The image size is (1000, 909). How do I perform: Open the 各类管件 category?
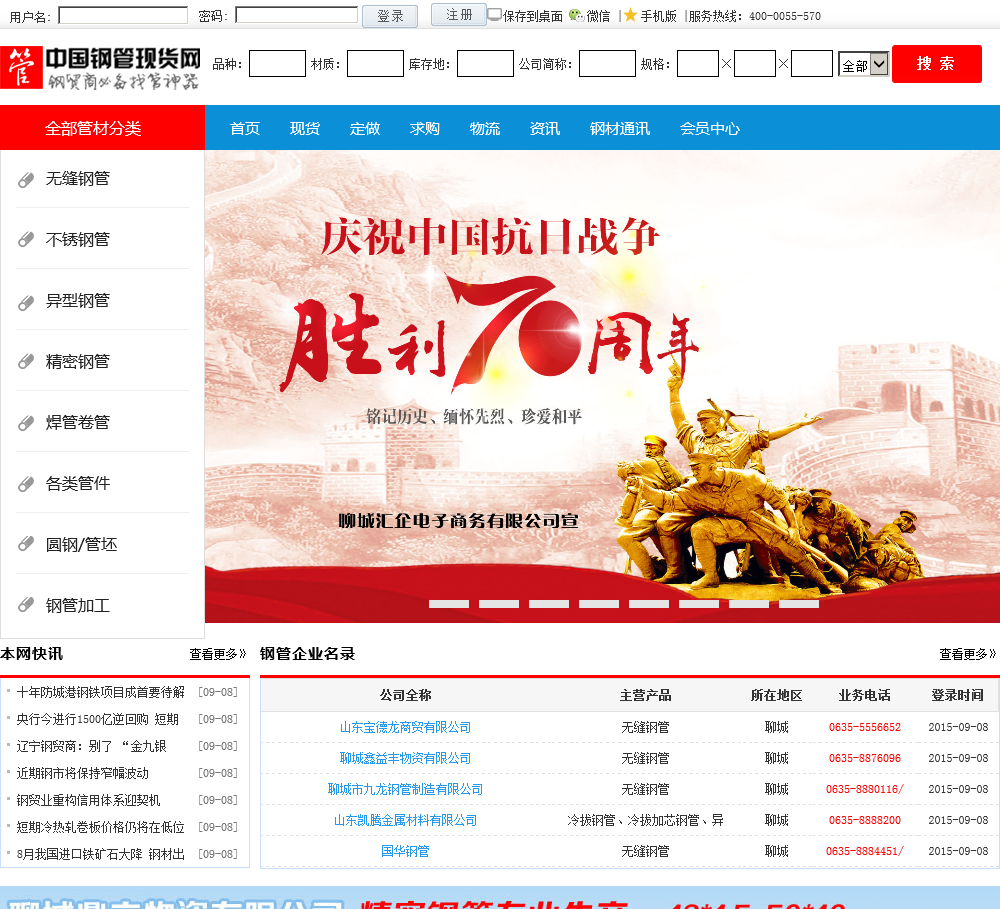tap(78, 484)
